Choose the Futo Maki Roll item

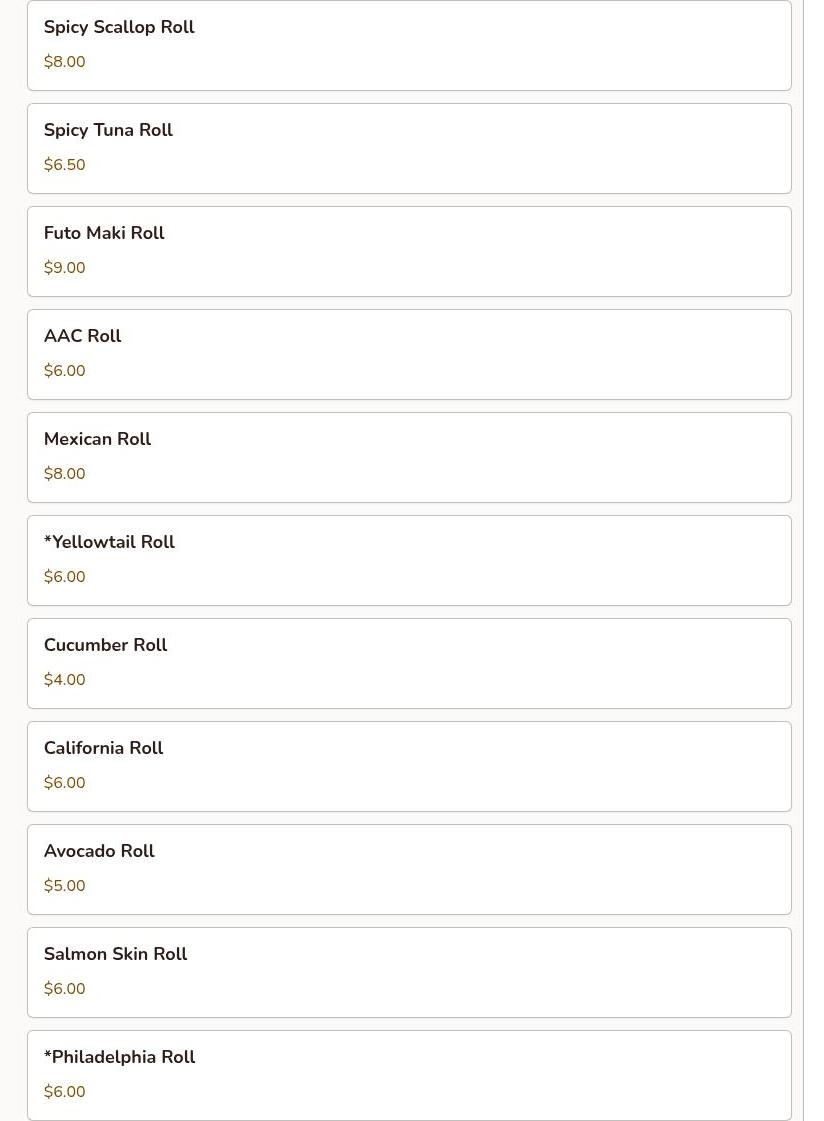point(409,252)
